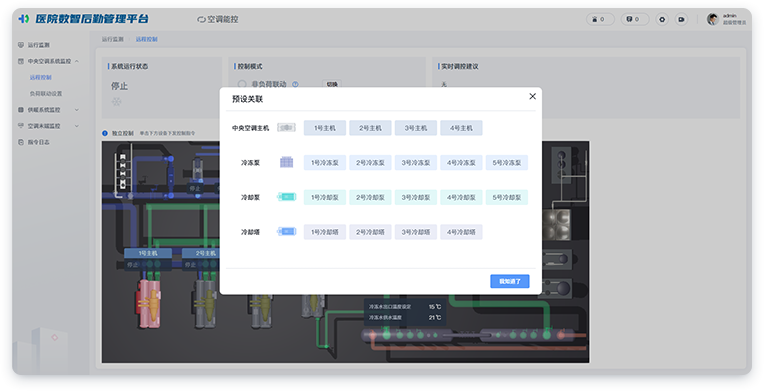Choose 1号冷冻泵 in the dialog
Viewport: 764px width, 391px height.
(325, 163)
